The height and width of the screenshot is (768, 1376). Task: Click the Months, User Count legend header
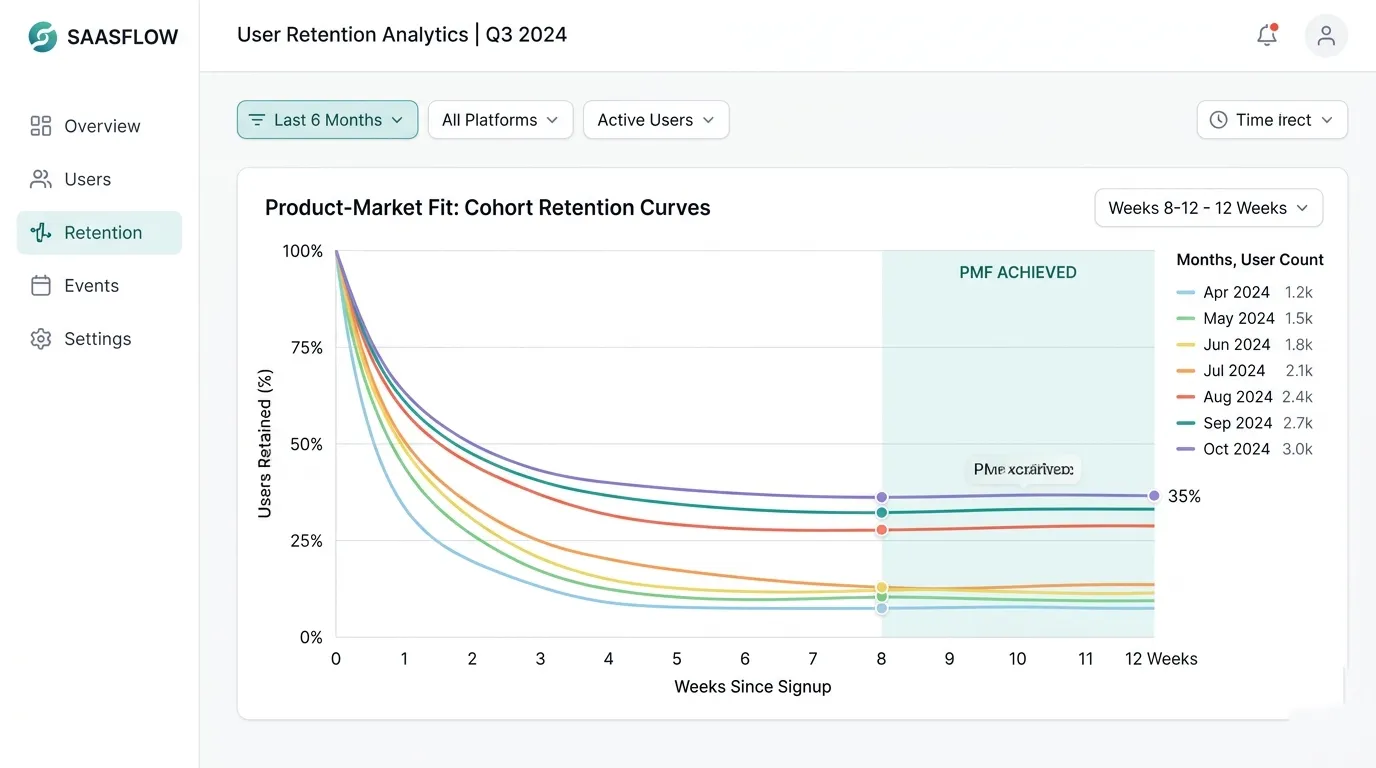(x=1250, y=260)
